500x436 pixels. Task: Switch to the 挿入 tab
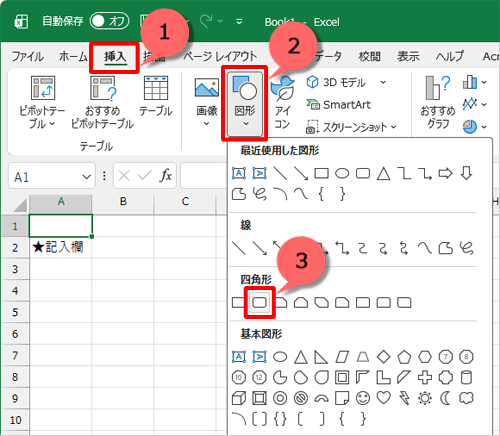pos(115,57)
